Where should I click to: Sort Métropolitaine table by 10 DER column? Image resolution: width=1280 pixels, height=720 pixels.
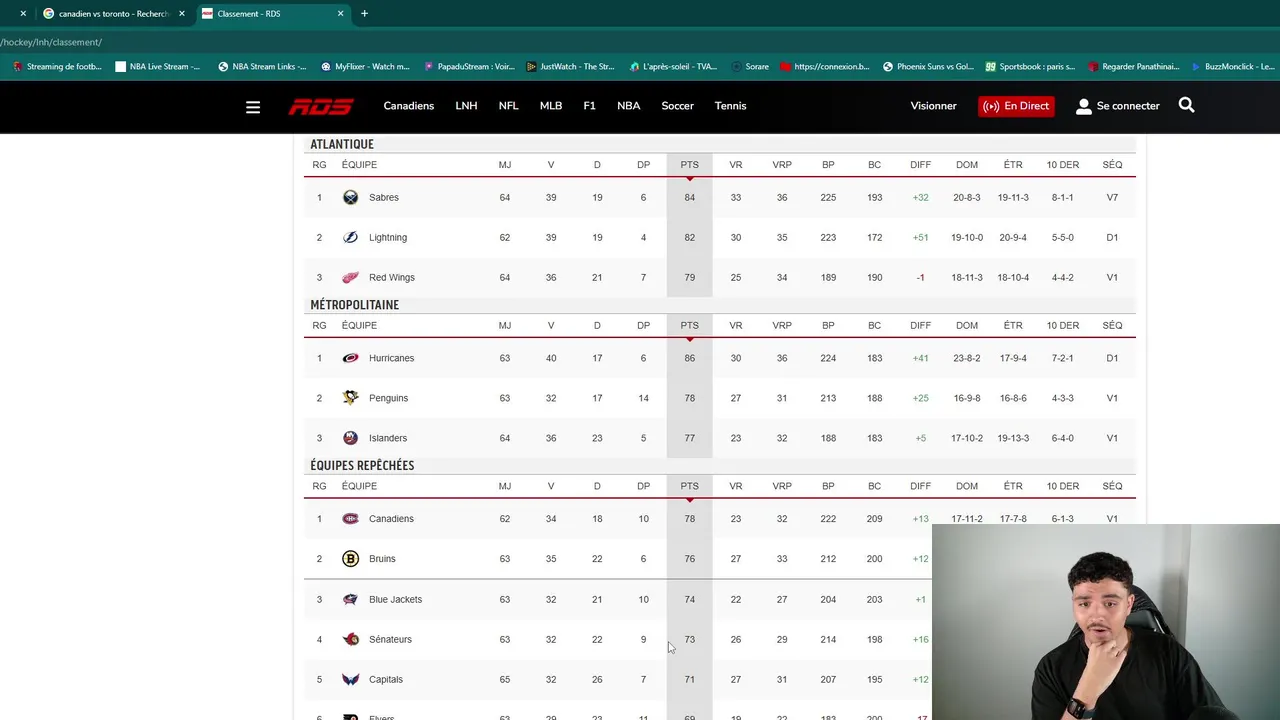[x=1062, y=325]
